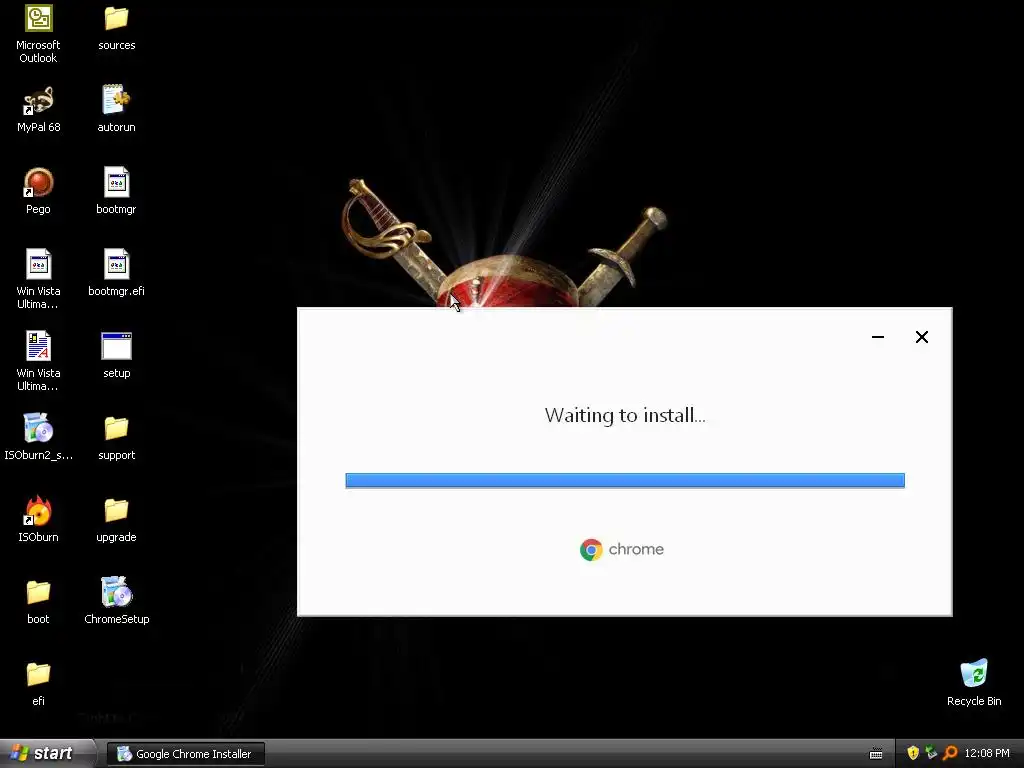Select the bootmgr file icon

(x=116, y=182)
